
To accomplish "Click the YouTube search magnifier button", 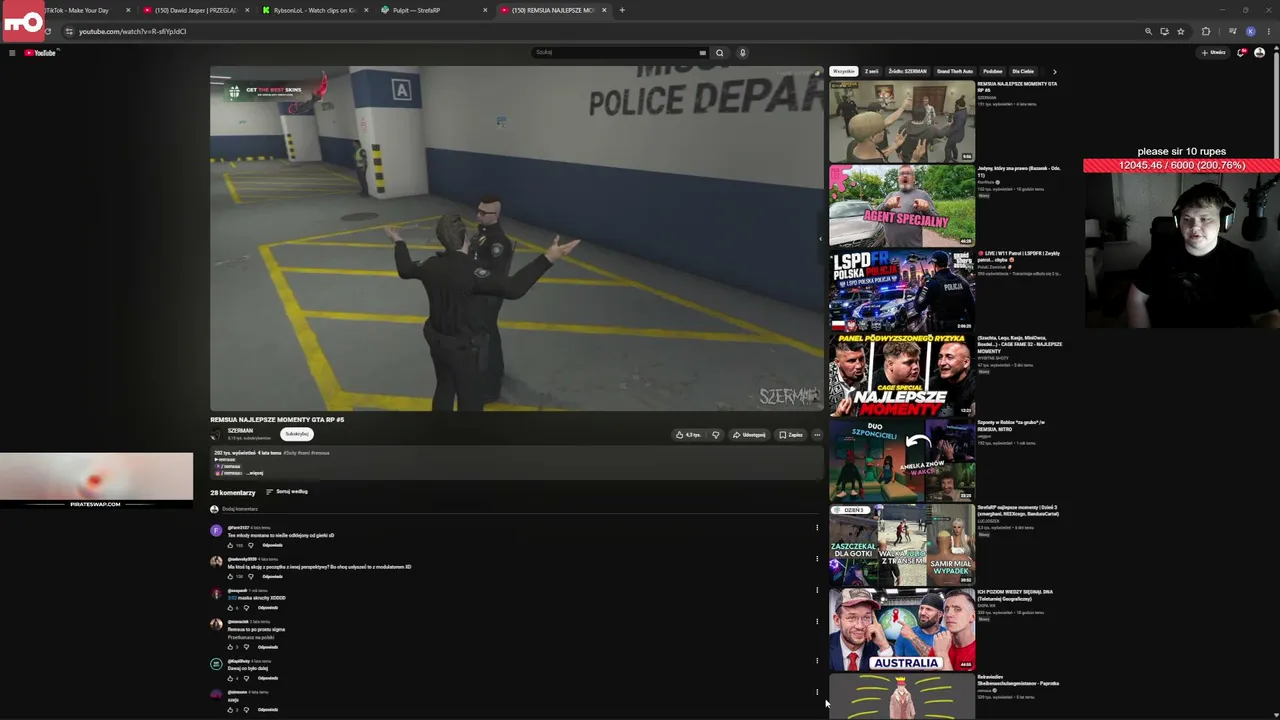I will [x=719, y=53].
